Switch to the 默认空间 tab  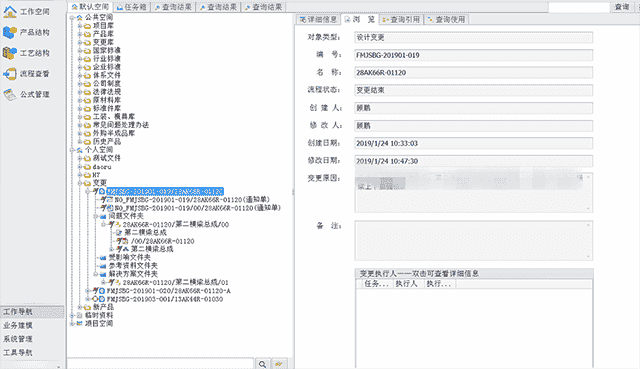90,7
